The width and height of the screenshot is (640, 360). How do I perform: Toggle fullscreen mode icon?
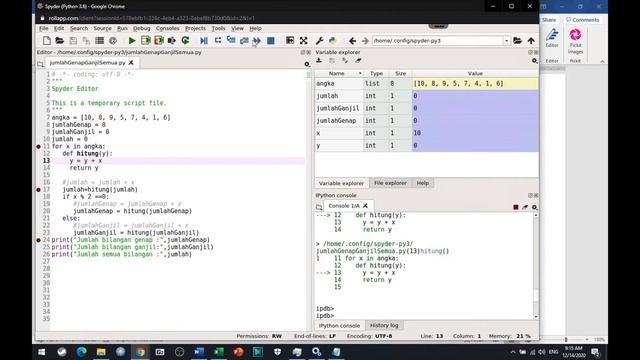(303, 40)
